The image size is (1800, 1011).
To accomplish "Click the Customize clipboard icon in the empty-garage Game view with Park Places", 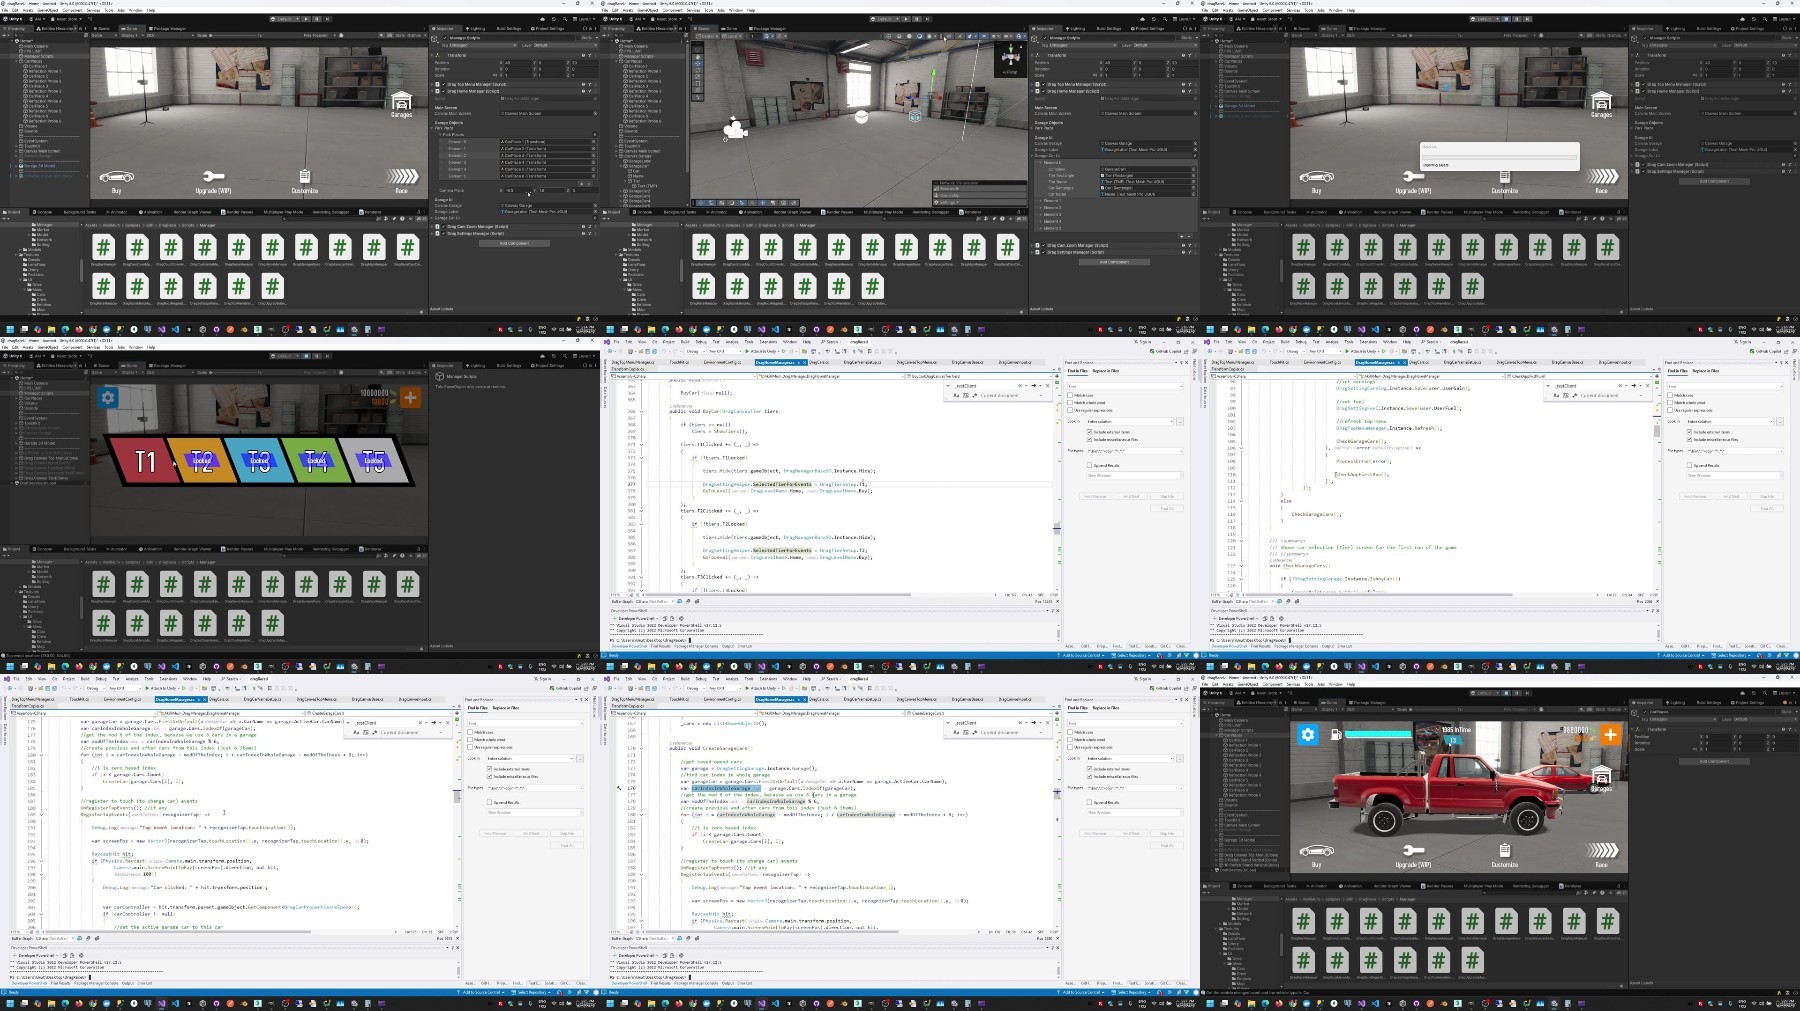I will coord(304,177).
